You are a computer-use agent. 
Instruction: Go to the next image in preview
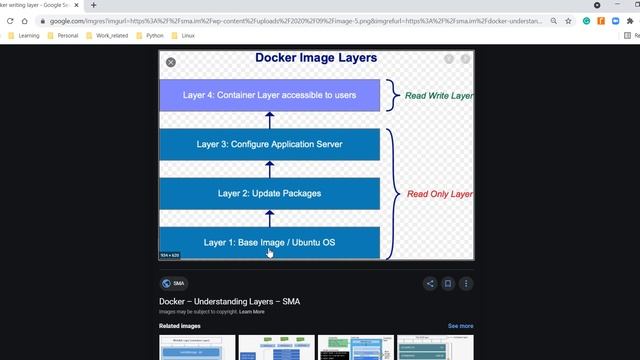465,59
